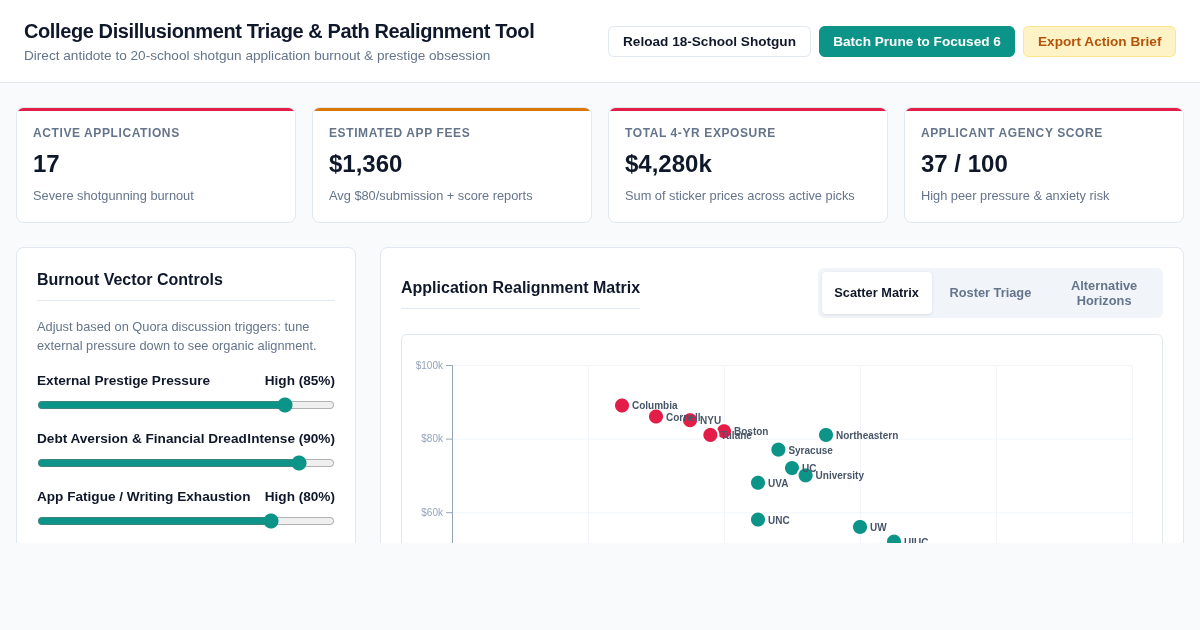Click the Avg $80/submission + score reports note
Screen dimensions: 1200x630
(x=431, y=196)
